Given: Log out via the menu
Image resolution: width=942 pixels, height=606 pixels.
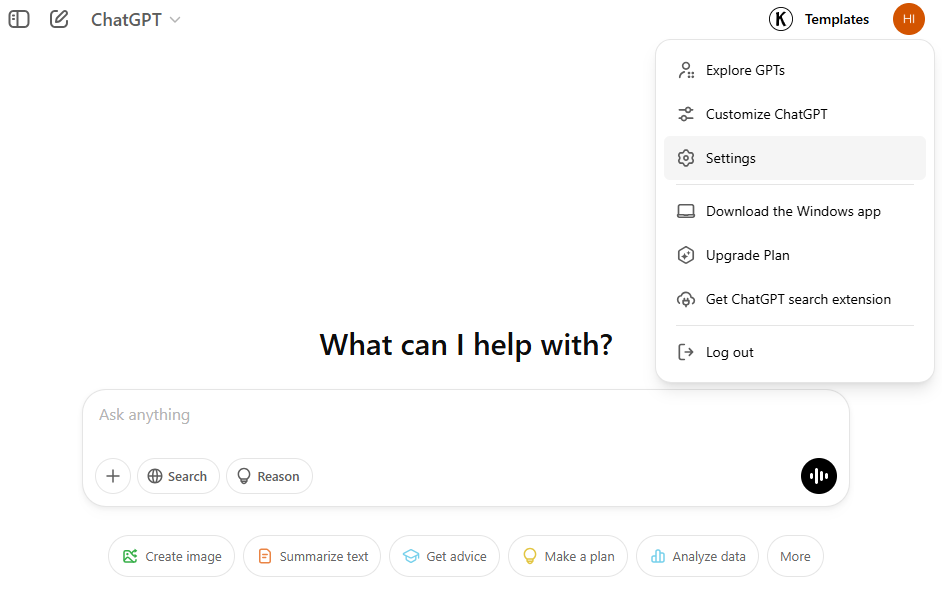Looking at the screenshot, I should point(794,353).
